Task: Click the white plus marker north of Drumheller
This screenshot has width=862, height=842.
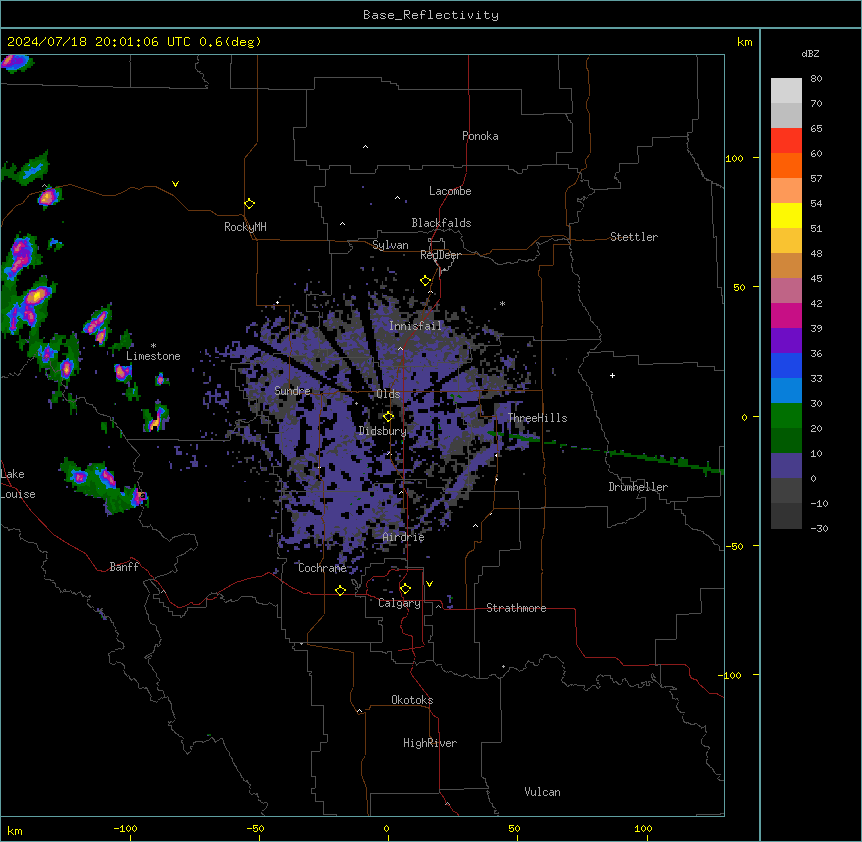Action: pyautogui.click(x=612, y=375)
